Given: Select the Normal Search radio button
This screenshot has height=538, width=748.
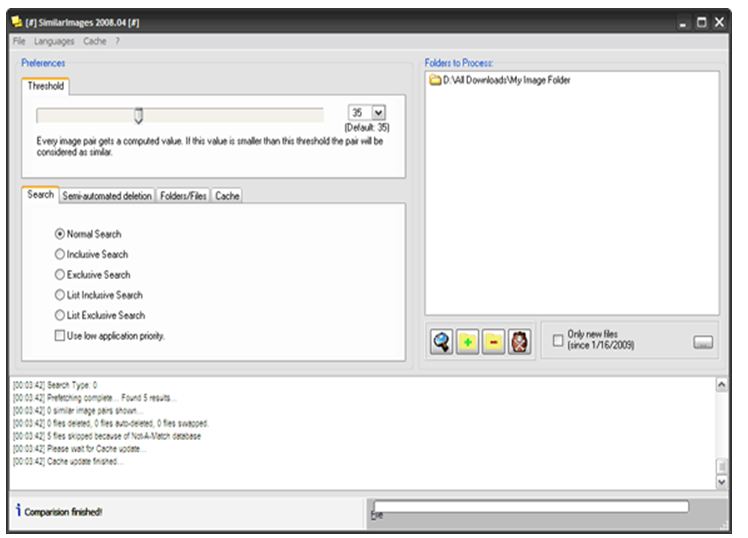Looking at the screenshot, I should 60,234.
